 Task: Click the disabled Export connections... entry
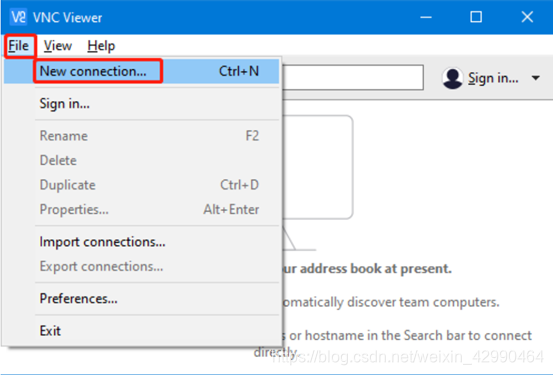point(141,267)
